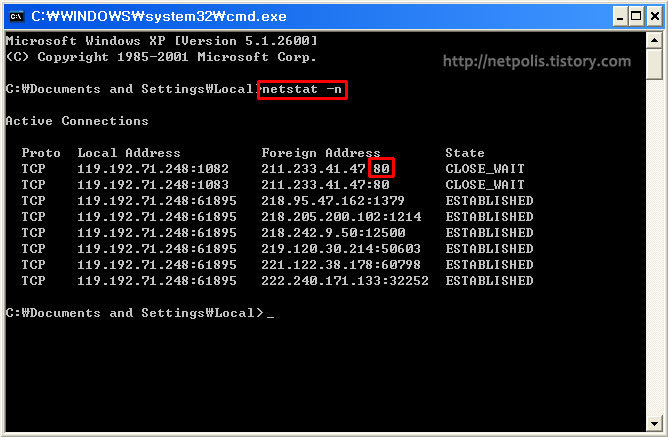Close the cmd.exe window
The height and width of the screenshot is (437, 668).
pyautogui.click(x=654, y=17)
